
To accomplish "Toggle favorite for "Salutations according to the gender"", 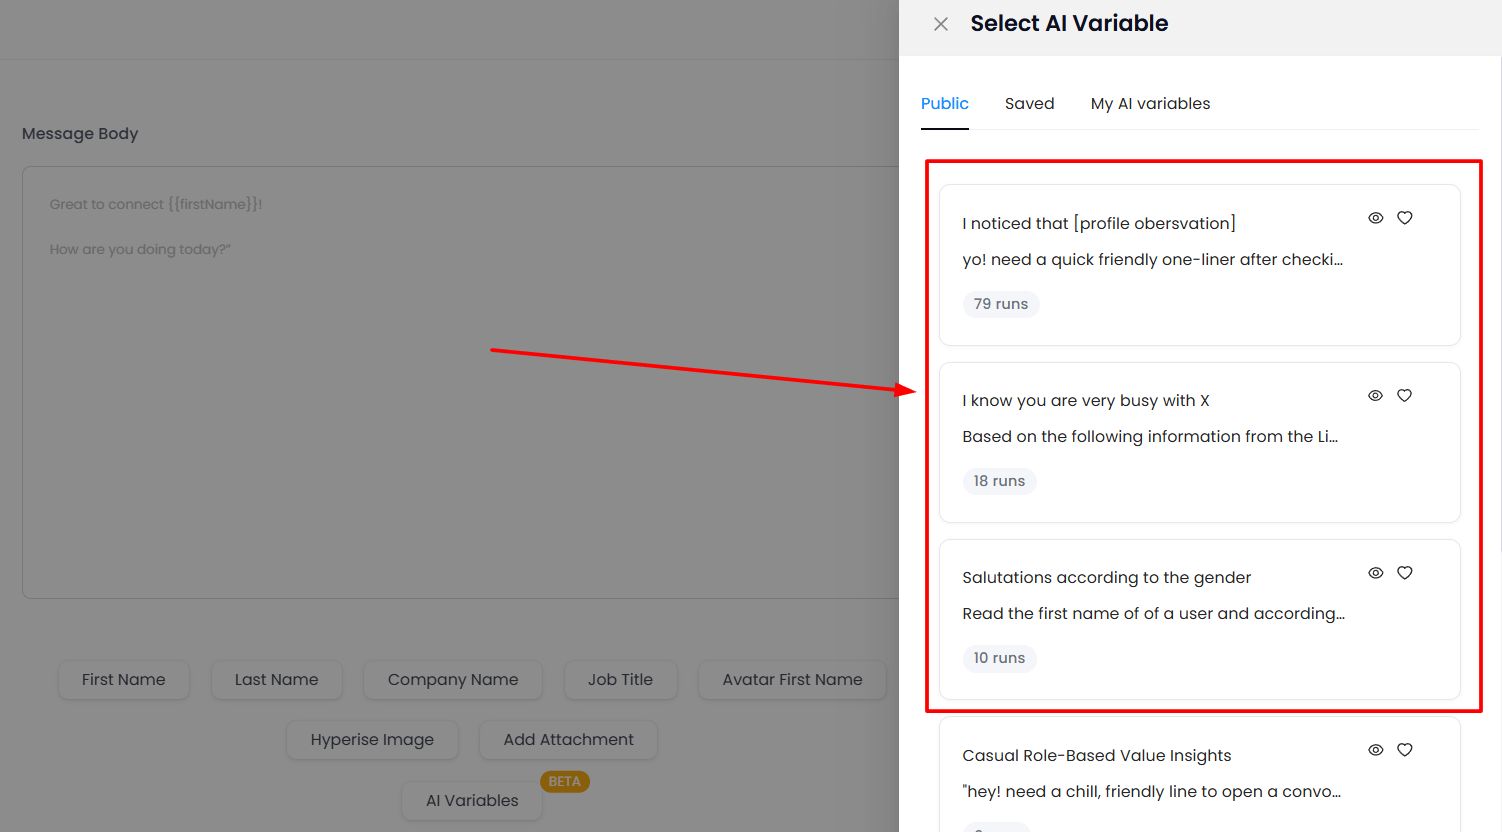I will coord(1404,572).
